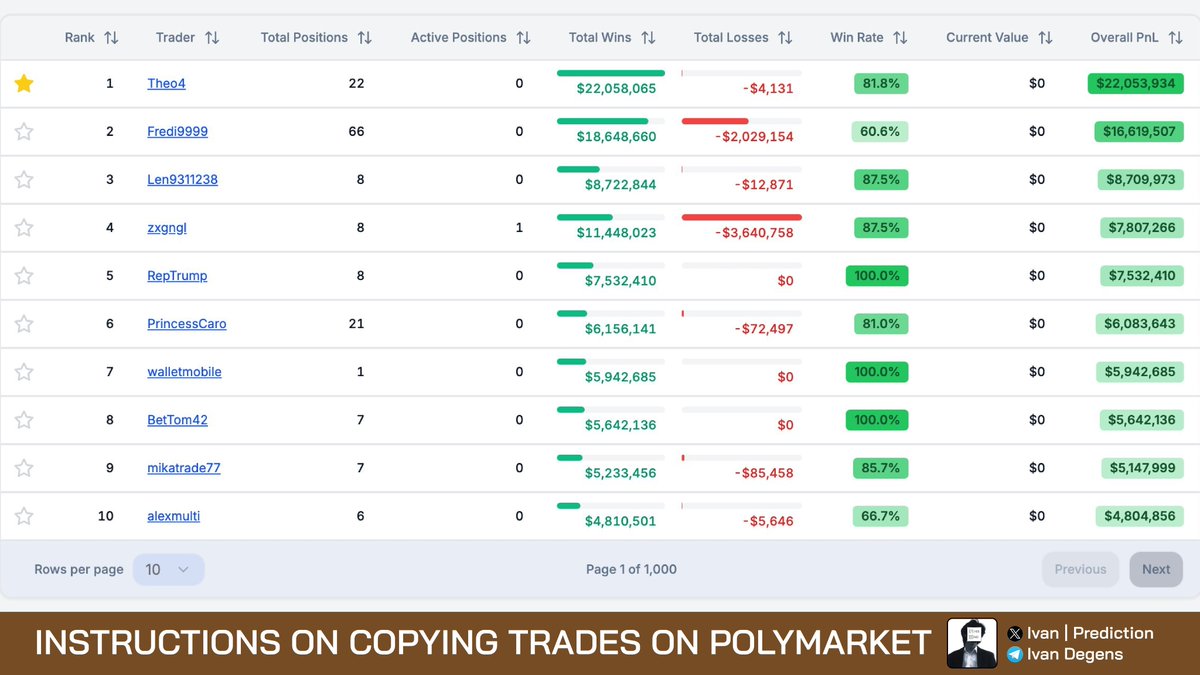
Task: Click the Rank column header label
Action: 80,38
